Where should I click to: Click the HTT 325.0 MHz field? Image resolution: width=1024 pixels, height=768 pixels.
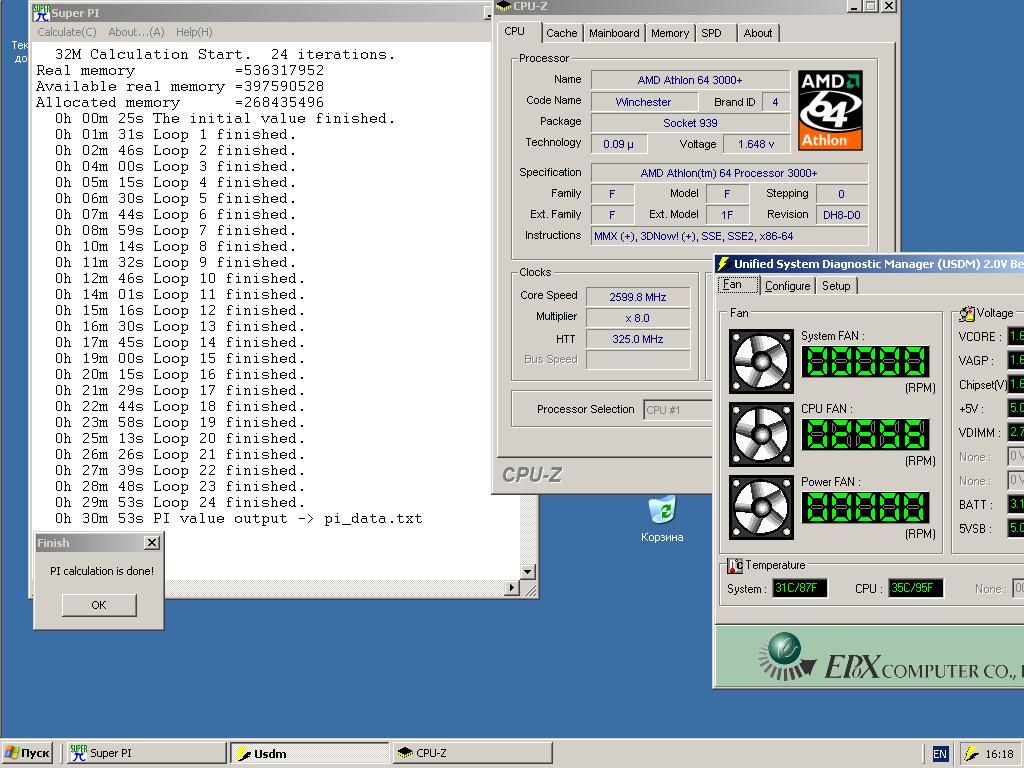[x=638, y=339]
